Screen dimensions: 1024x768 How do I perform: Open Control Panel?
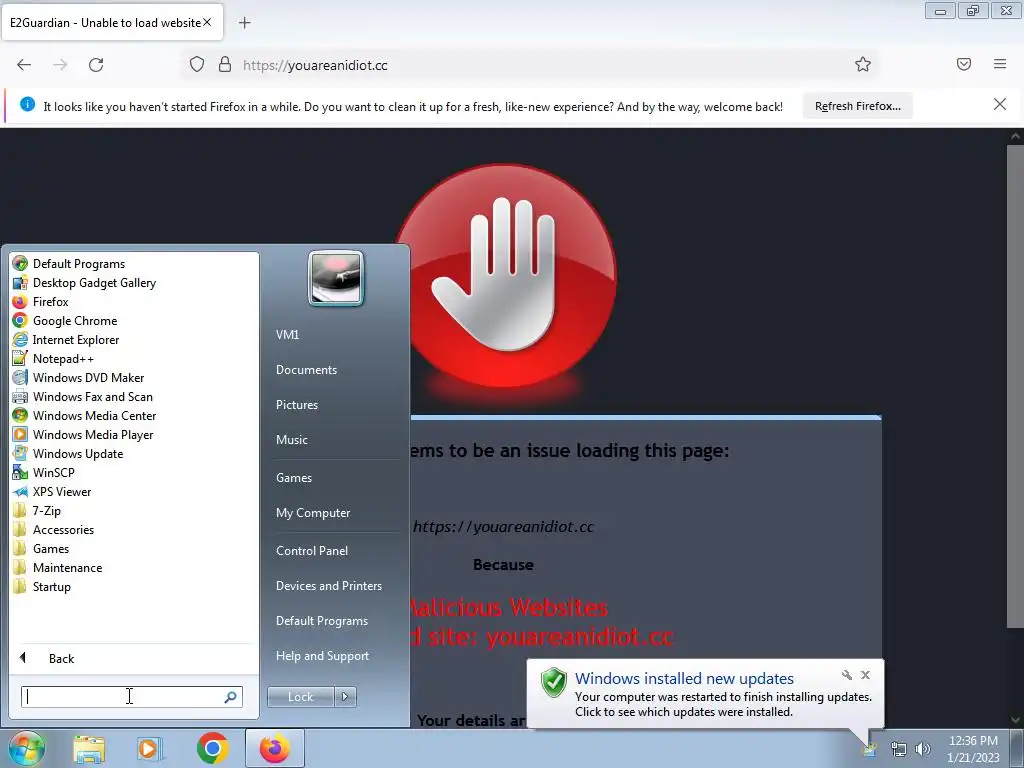[312, 551]
